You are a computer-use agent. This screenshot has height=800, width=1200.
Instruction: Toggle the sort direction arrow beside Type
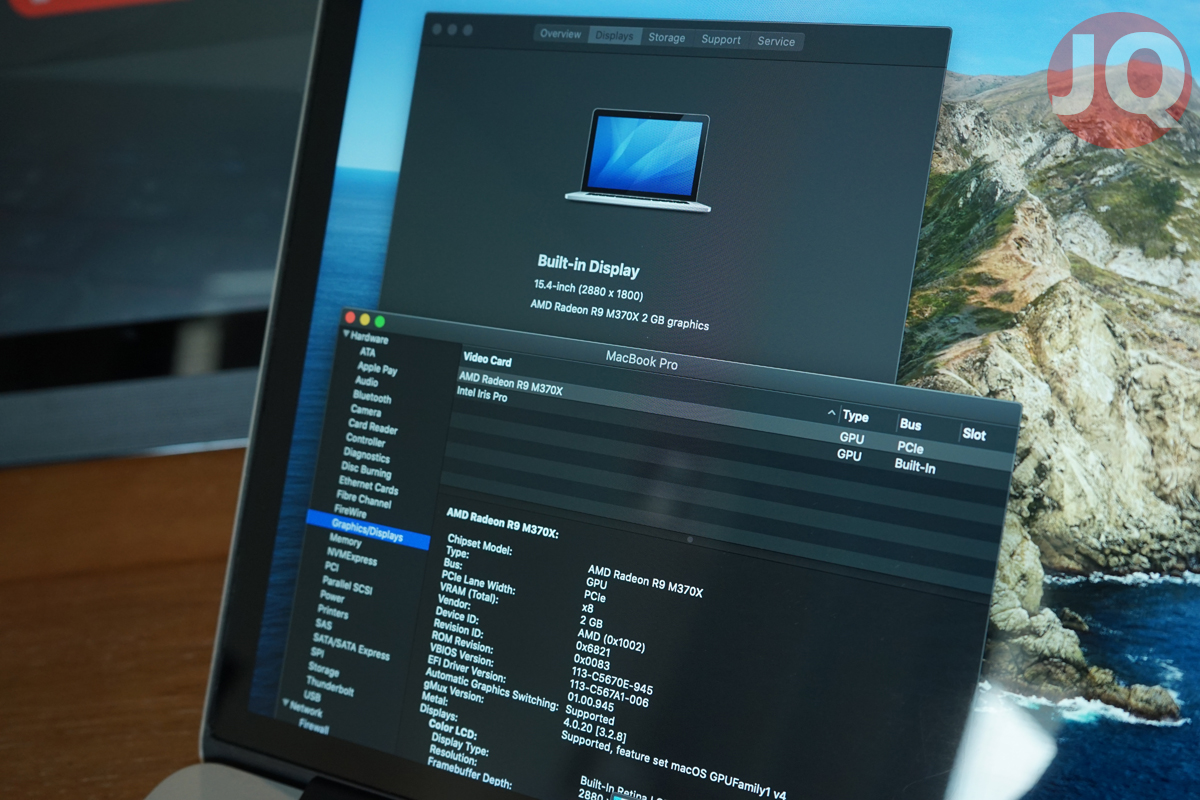830,413
